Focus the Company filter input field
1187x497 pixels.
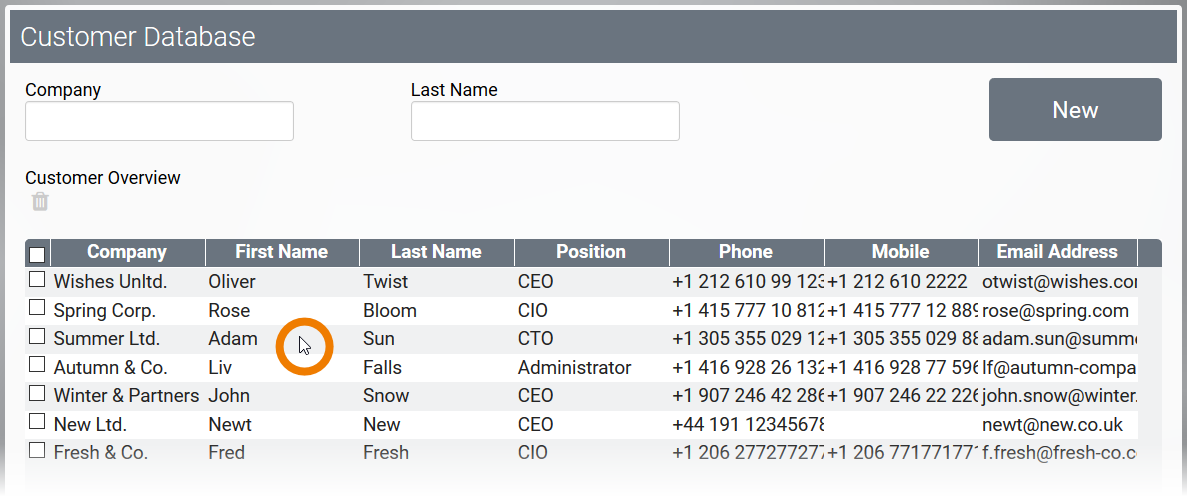(x=159, y=121)
